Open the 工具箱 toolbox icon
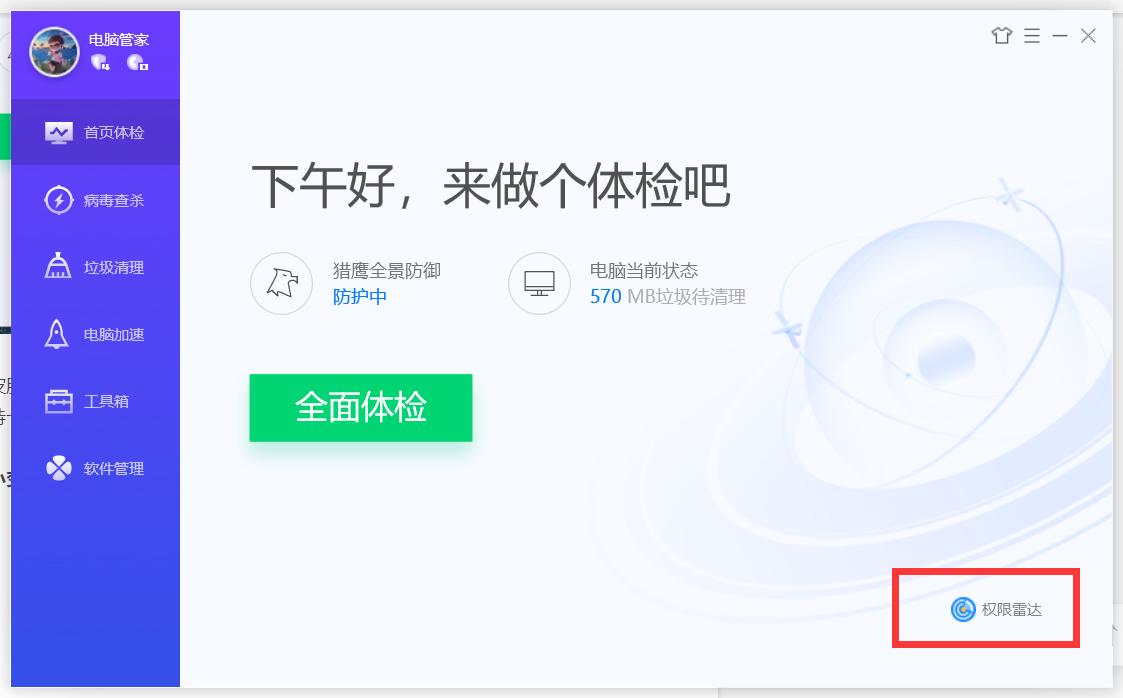Screen dimensions: 1123x698 click(59, 401)
